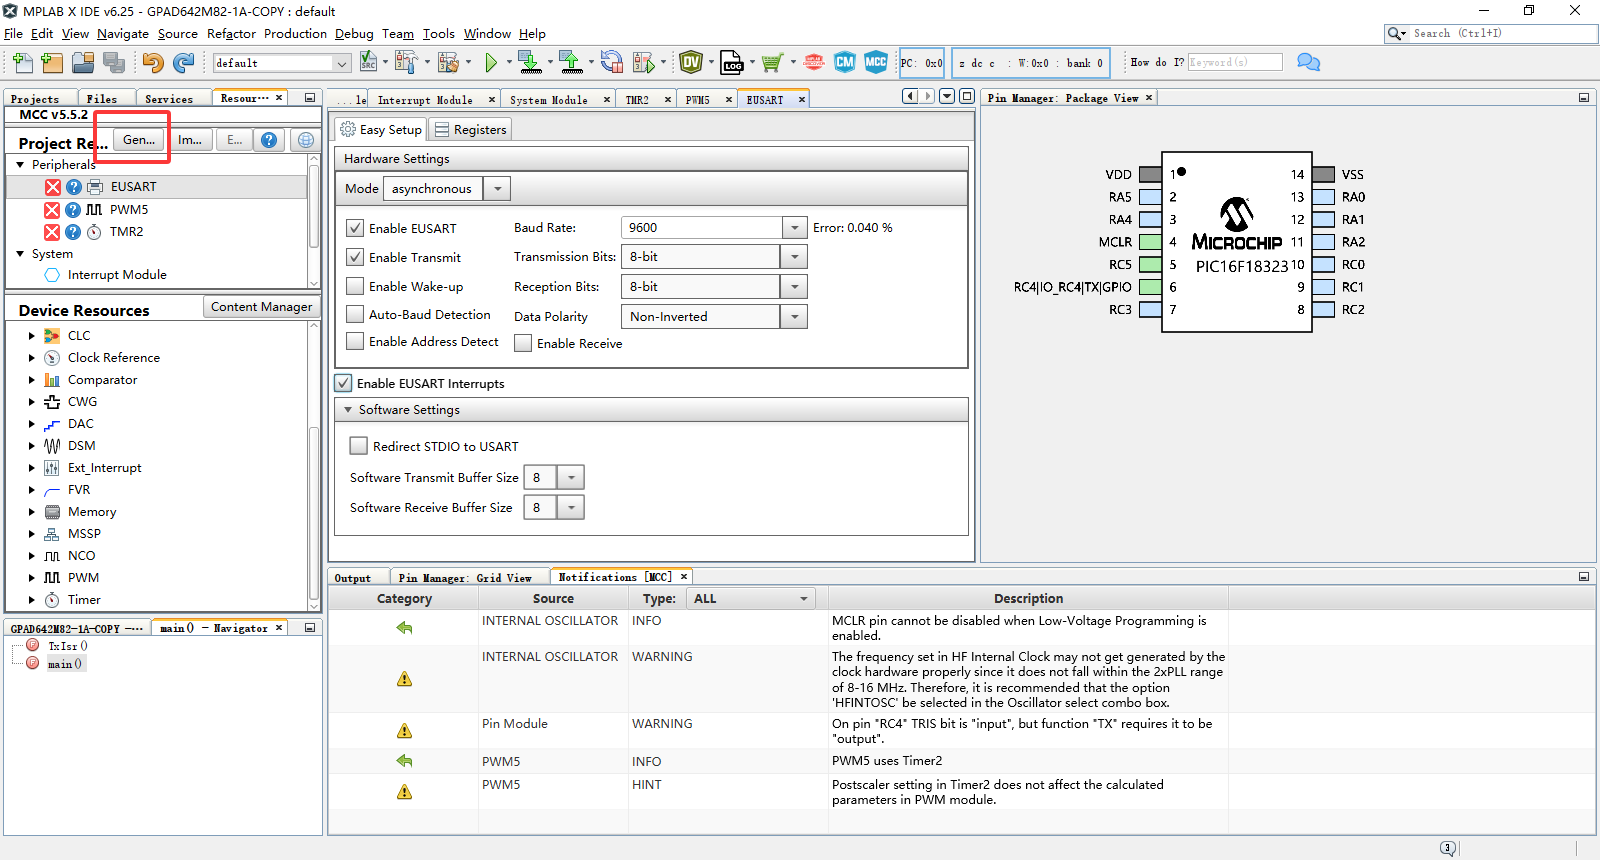Open the Data Polarity dropdown
Image resolution: width=1600 pixels, height=860 pixels.
[x=795, y=316]
